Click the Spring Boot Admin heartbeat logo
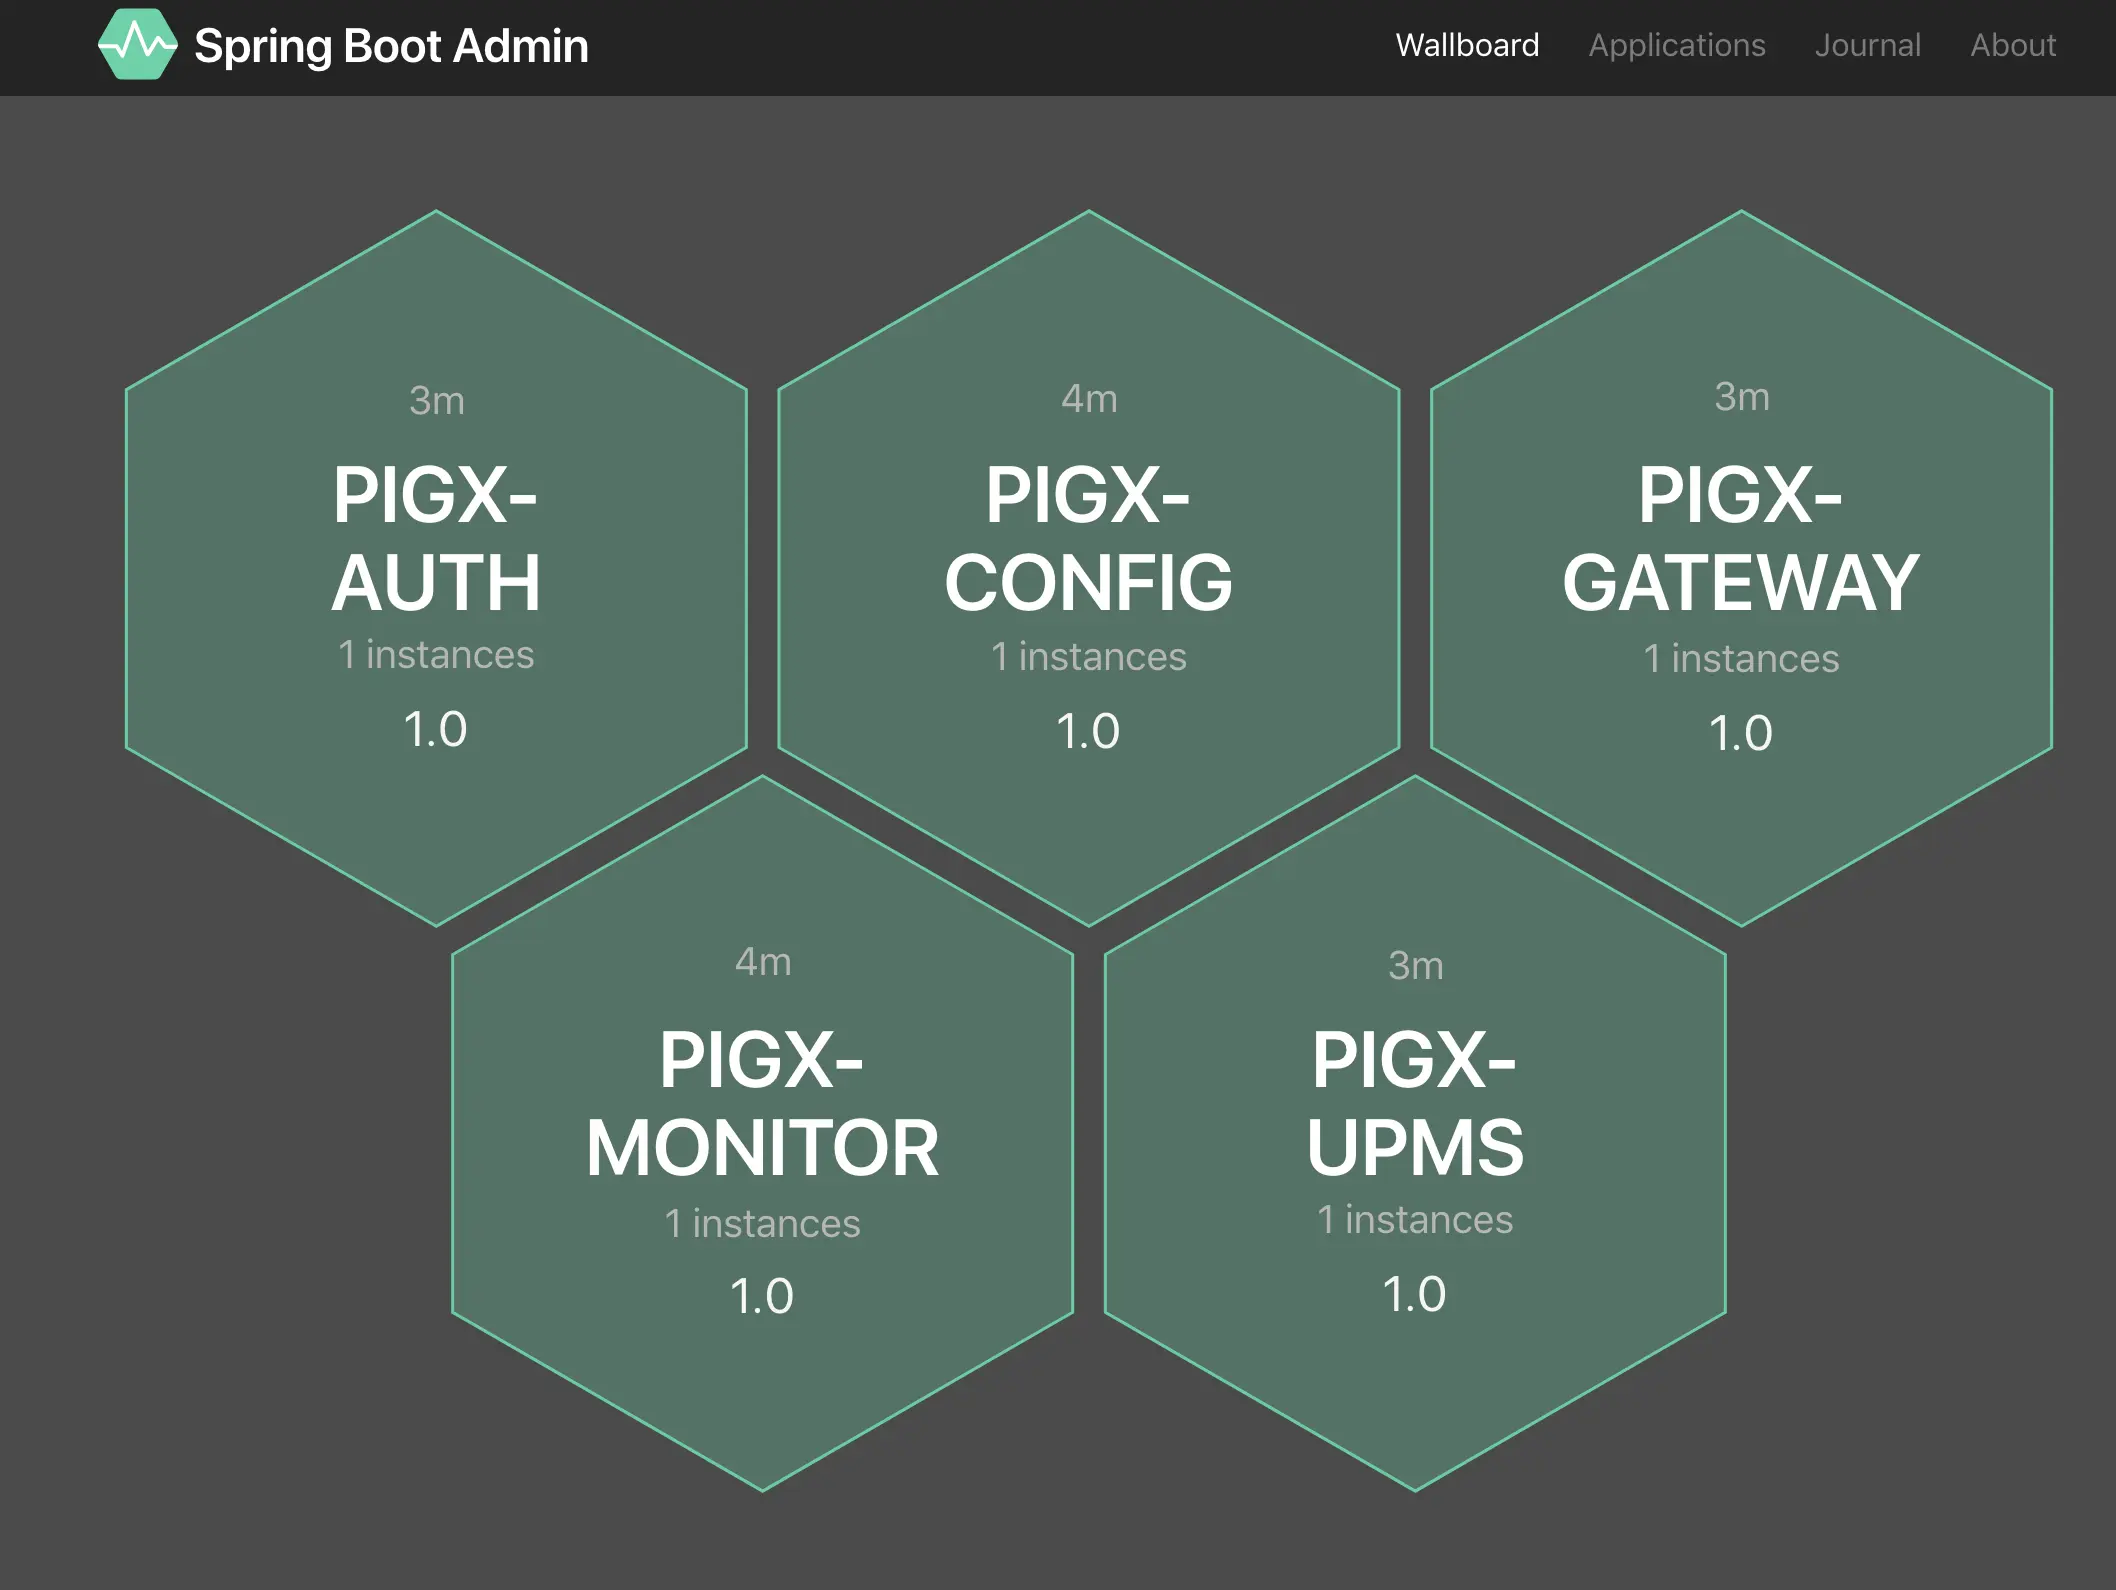Screen dimensions: 2116x1590 (x=138, y=45)
